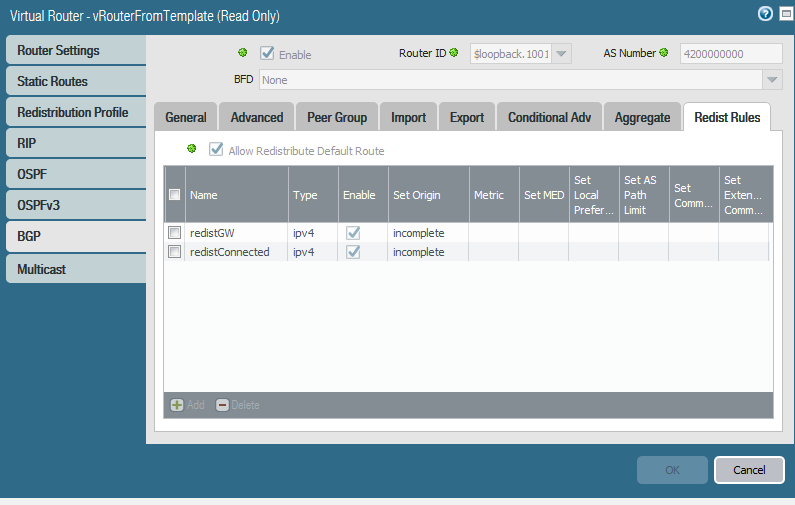Toggle Allow Redistribute Default Route checkbox
This screenshot has width=795, height=505.
click(x=216, y=150)
